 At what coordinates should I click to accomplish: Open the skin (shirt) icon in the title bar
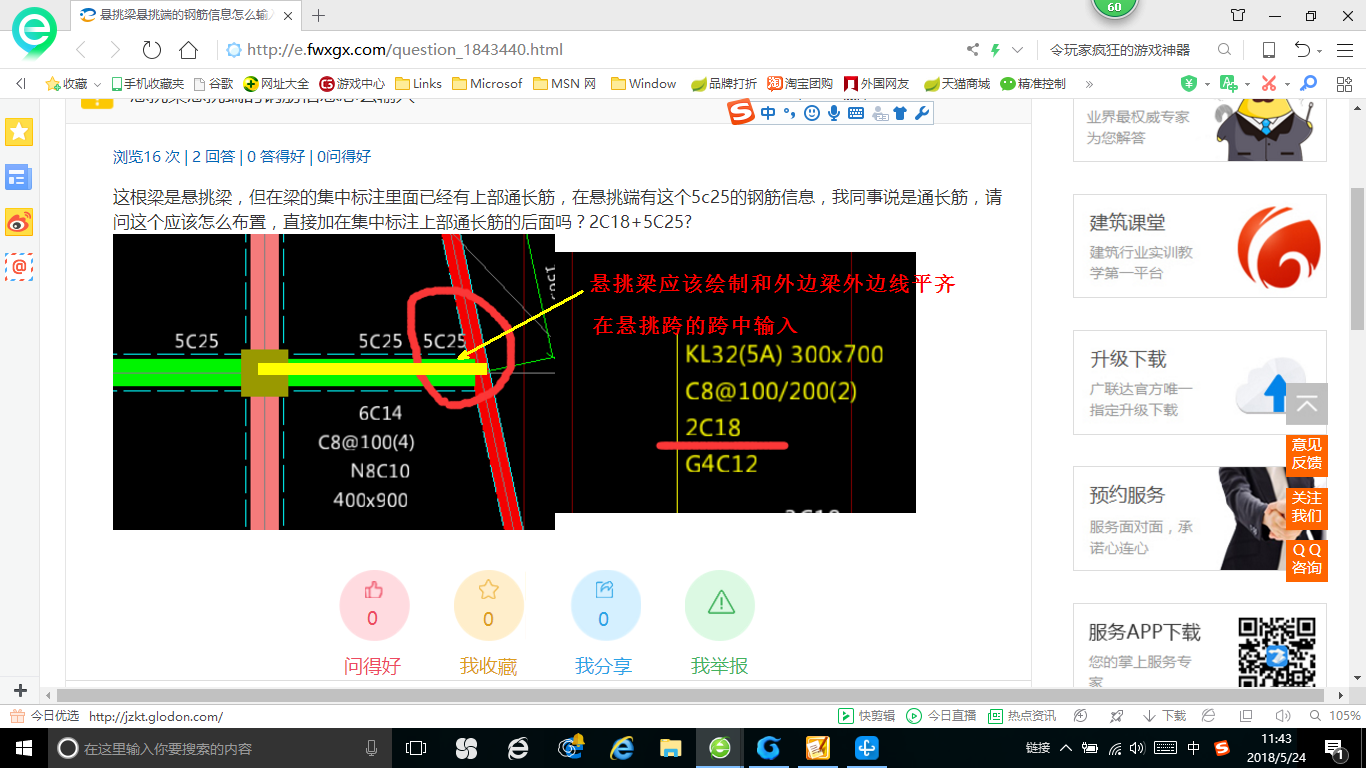click(1238, 15)
